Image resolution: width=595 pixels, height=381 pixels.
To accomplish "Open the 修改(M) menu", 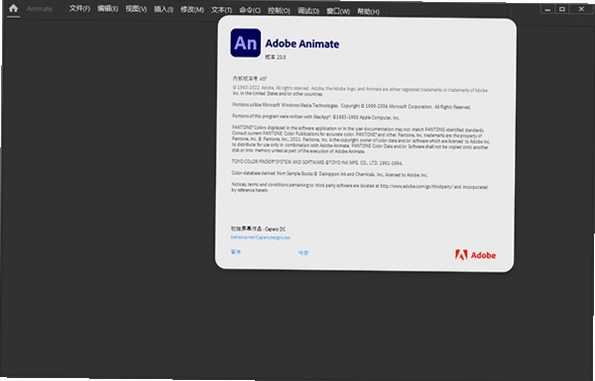I will coord(192,9).
